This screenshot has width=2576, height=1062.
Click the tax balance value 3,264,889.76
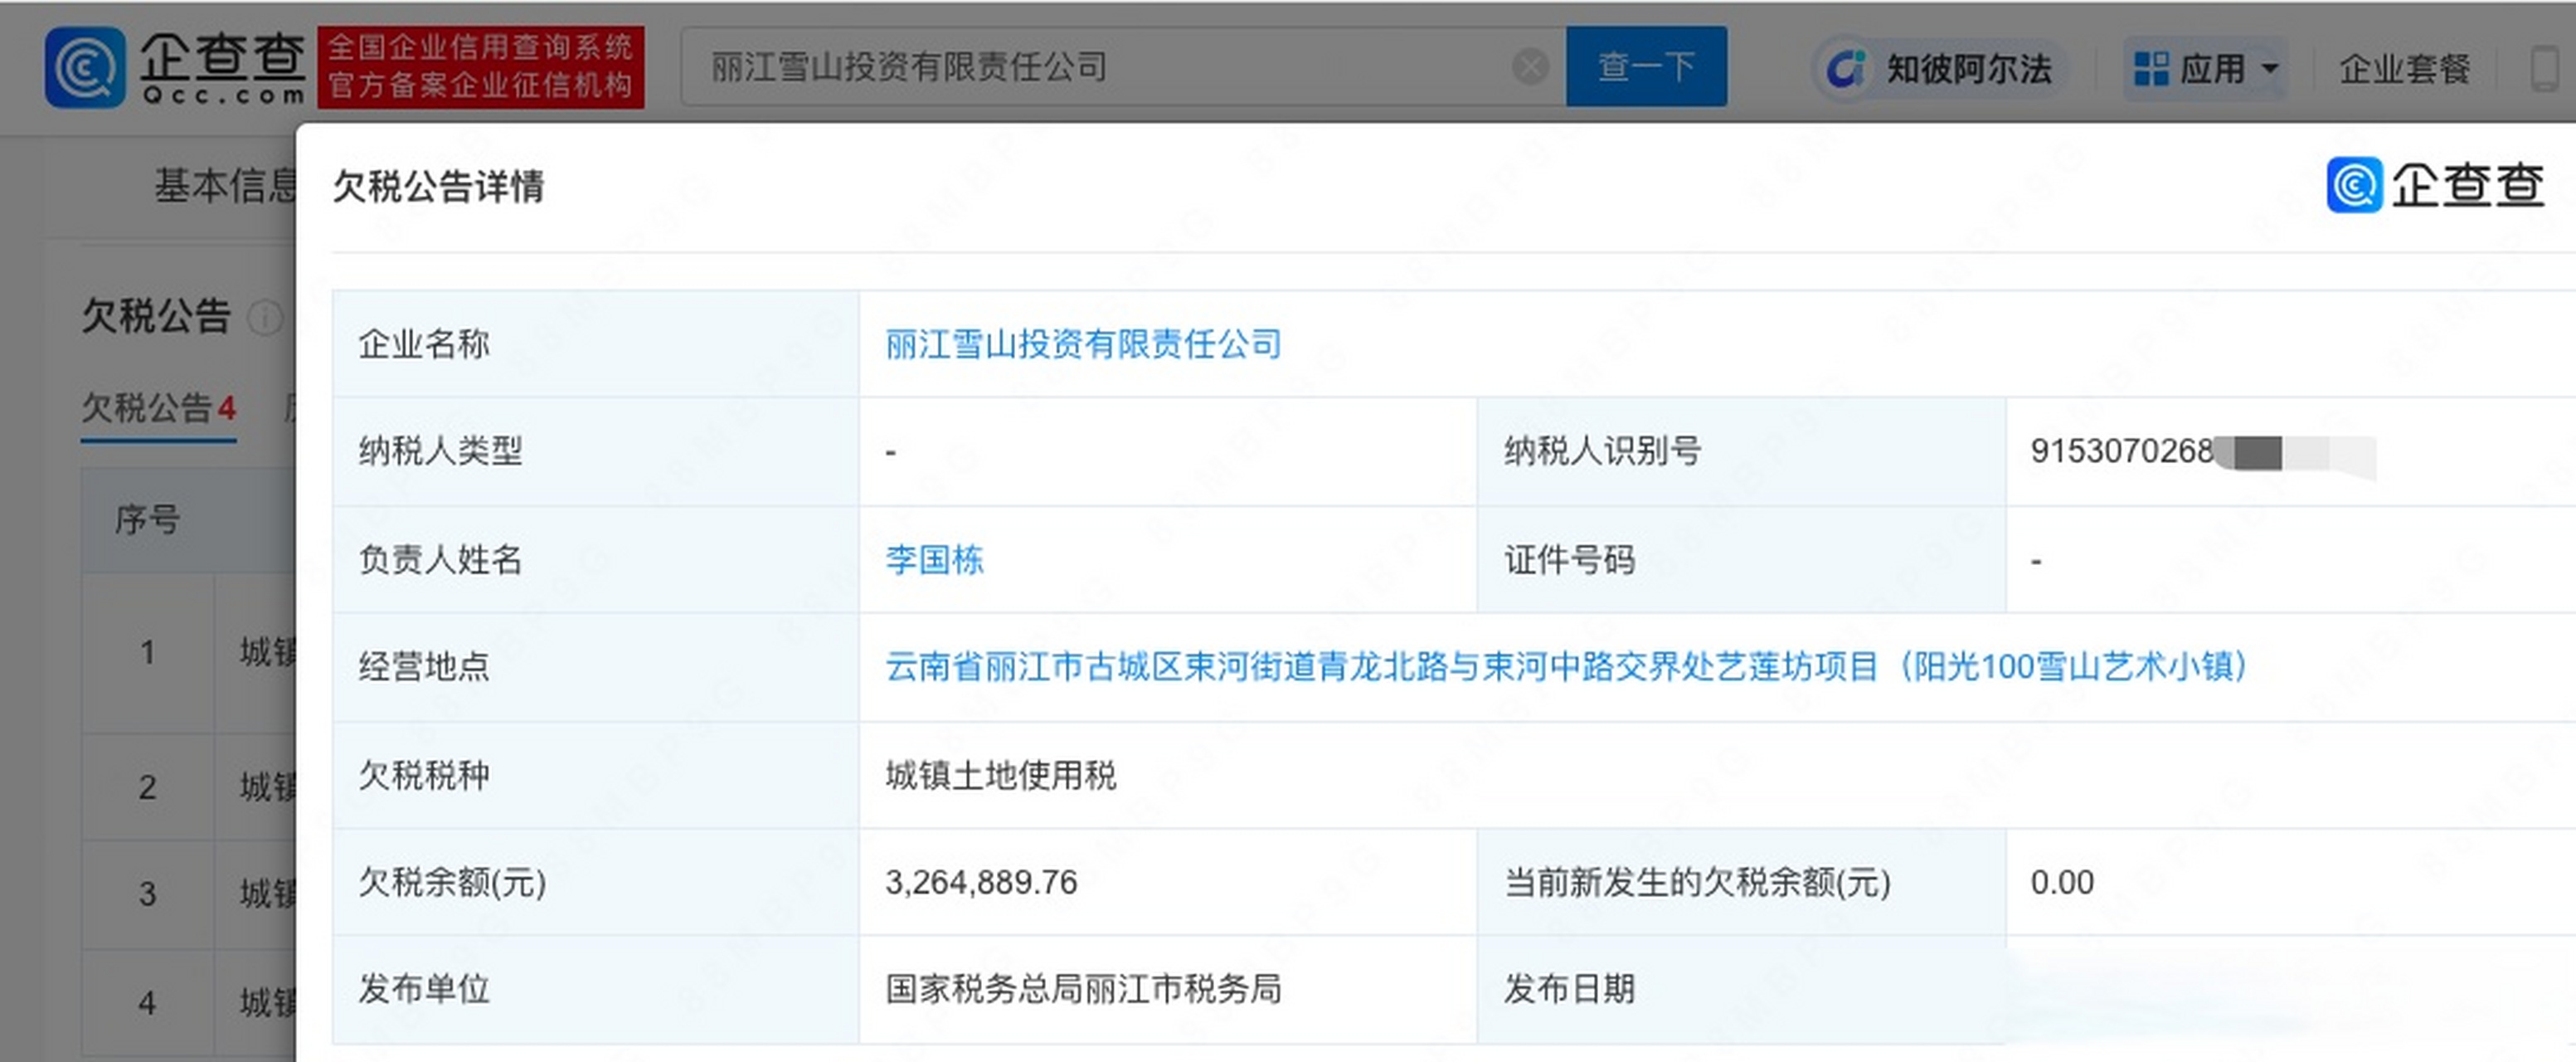(981, 882)
